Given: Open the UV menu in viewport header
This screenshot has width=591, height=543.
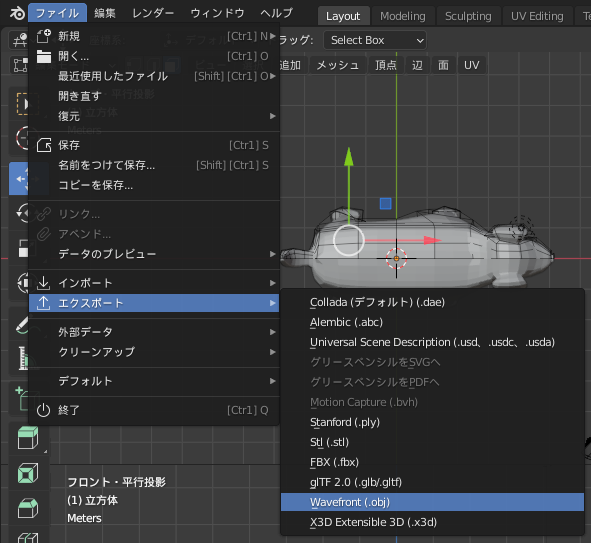Looking at the screenshot, I should [472, 65].
